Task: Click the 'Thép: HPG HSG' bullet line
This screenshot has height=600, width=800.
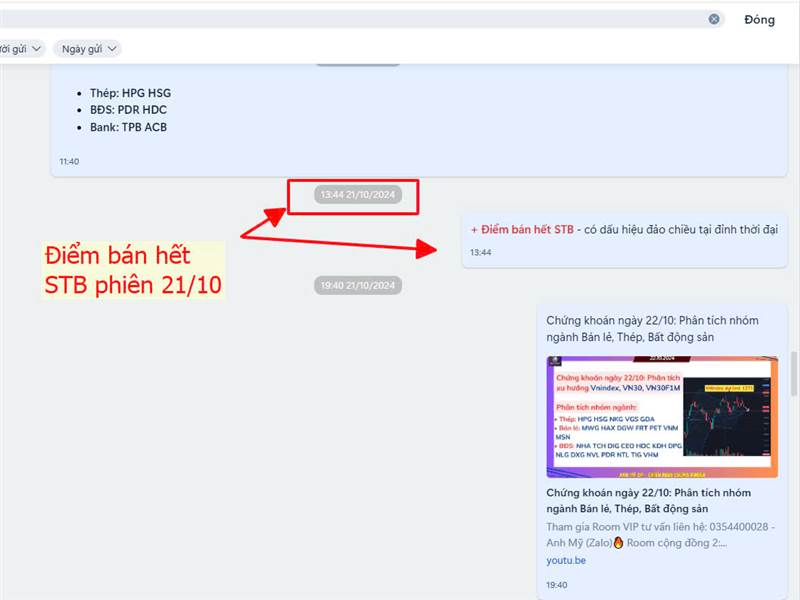Action: point(130,93)
